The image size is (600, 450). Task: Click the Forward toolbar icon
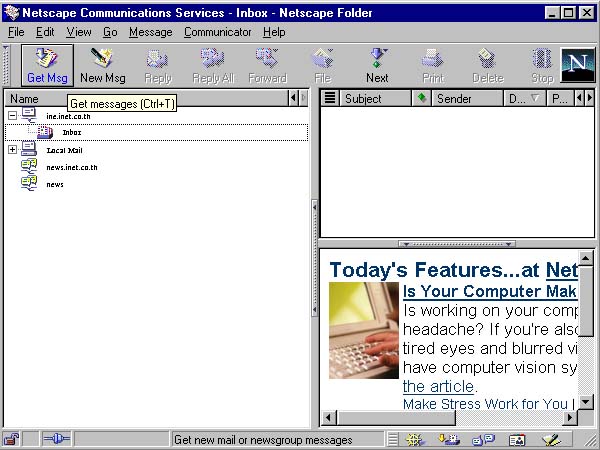tap(267, 65)
